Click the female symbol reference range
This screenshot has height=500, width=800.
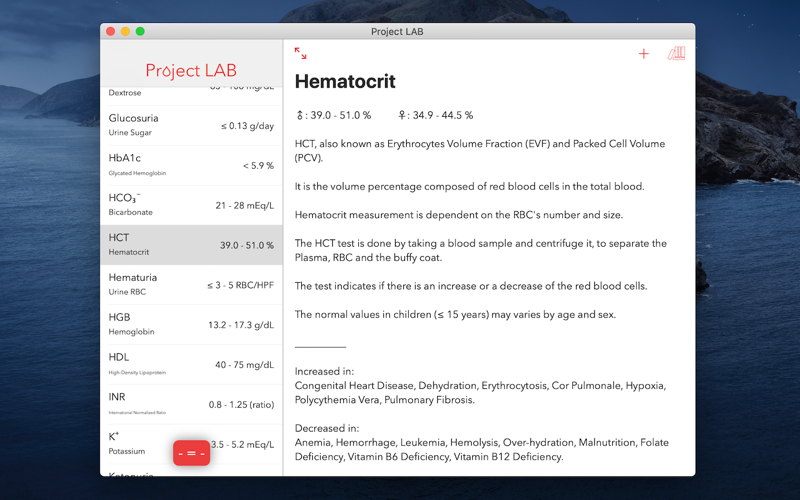coord(436,115)
